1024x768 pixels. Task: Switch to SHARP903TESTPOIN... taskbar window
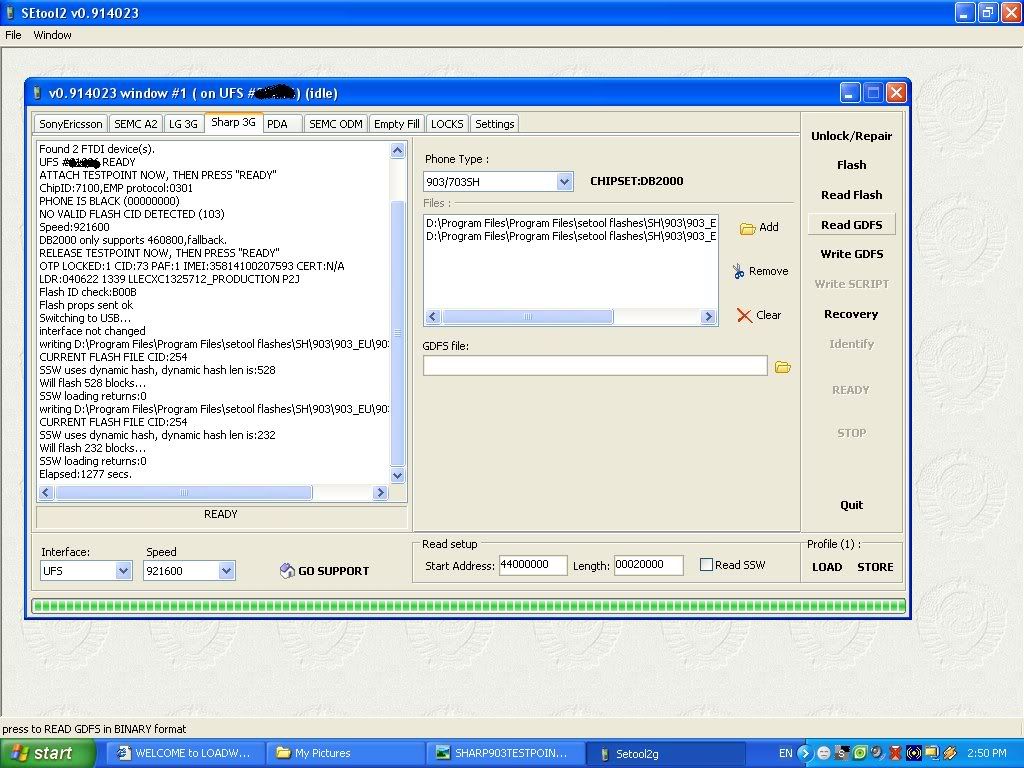pyautogui.click(x=504, y=753)
